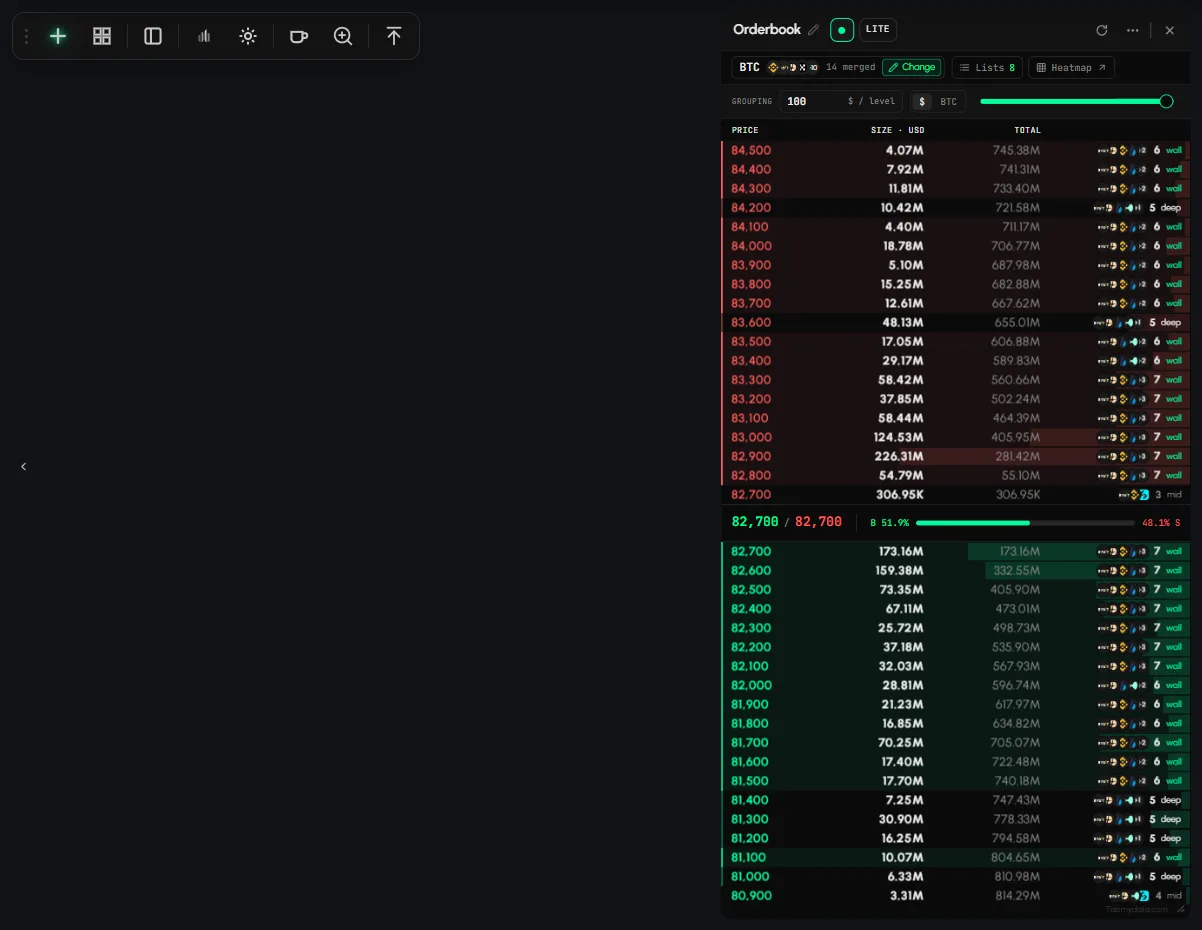The height and width of the screenshot is (930, 1202).
Task: Click the buy/sell ratio bar
Action: pyautogui.click(x=1025, y=523)
